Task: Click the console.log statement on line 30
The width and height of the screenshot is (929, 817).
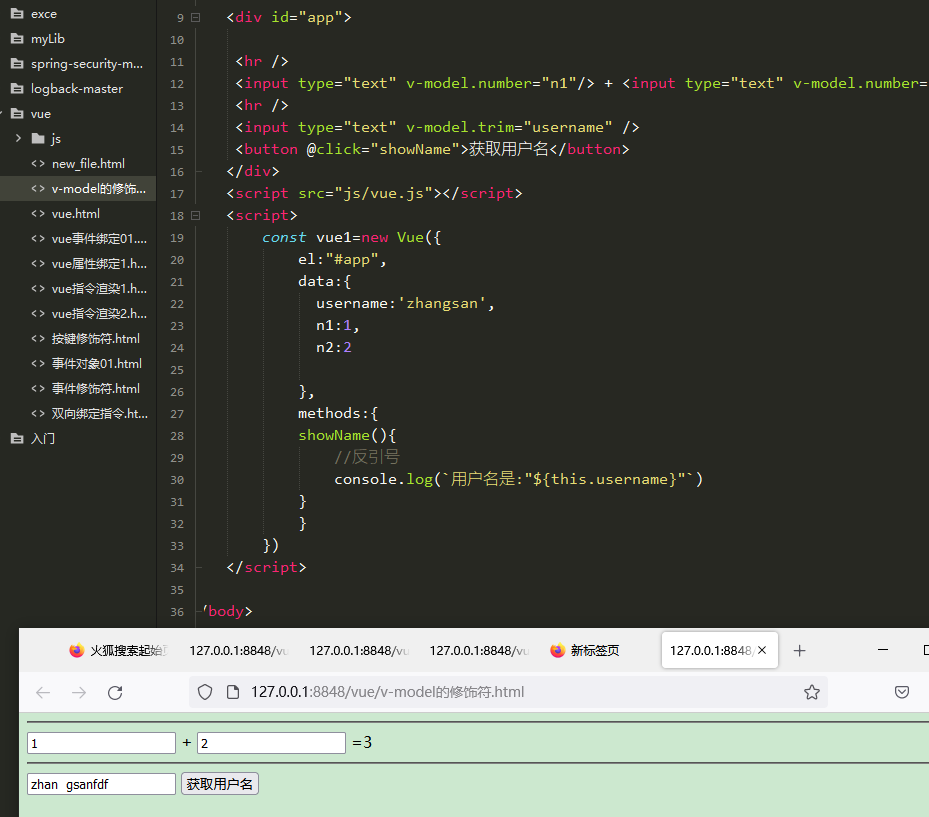Action: pos(518,479)
